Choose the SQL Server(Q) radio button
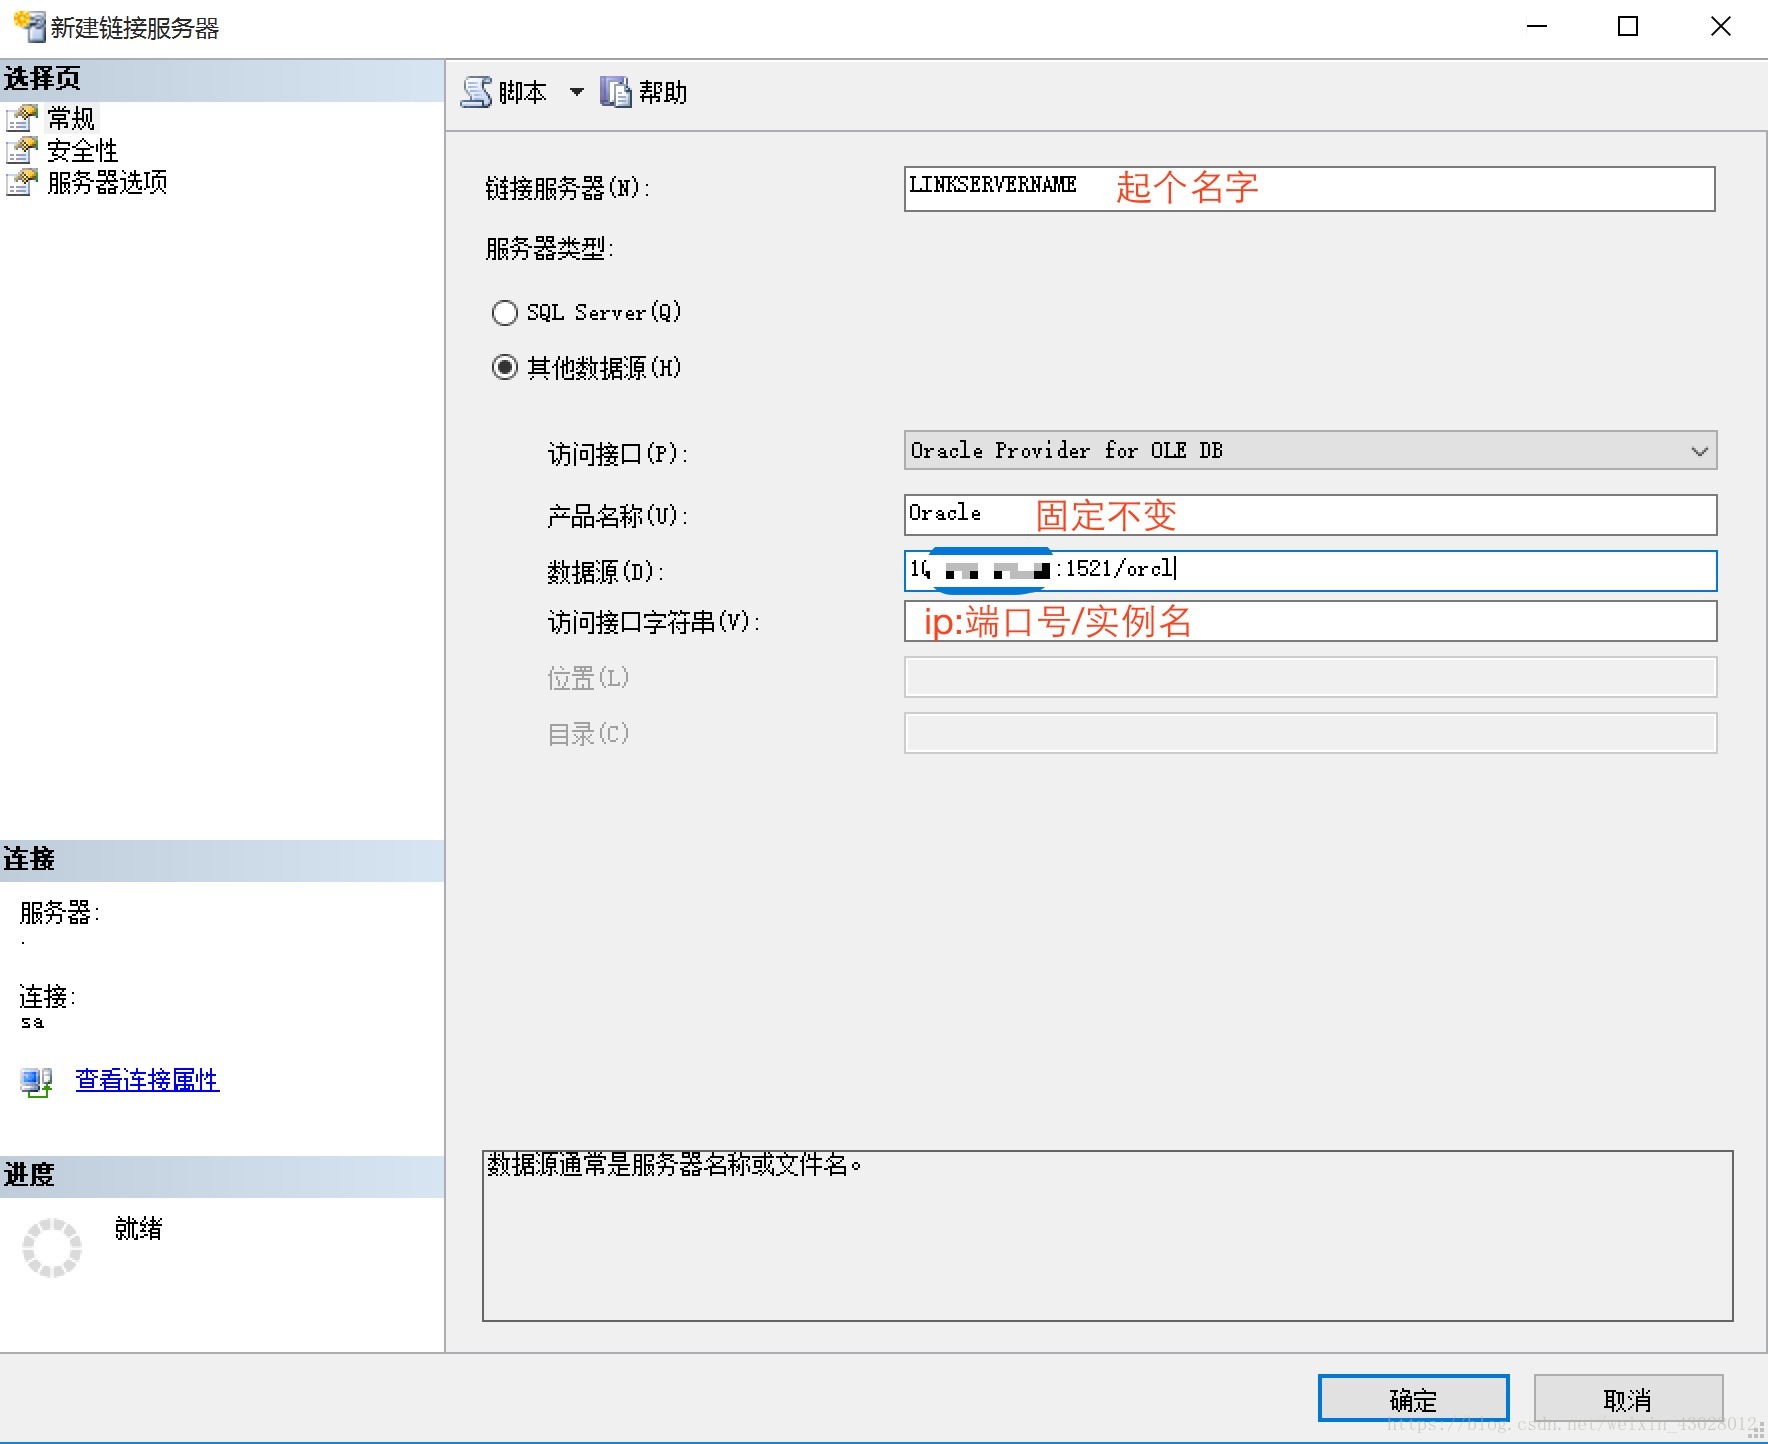Viewport: 1768px width, 1444px height. pos(505,313)
